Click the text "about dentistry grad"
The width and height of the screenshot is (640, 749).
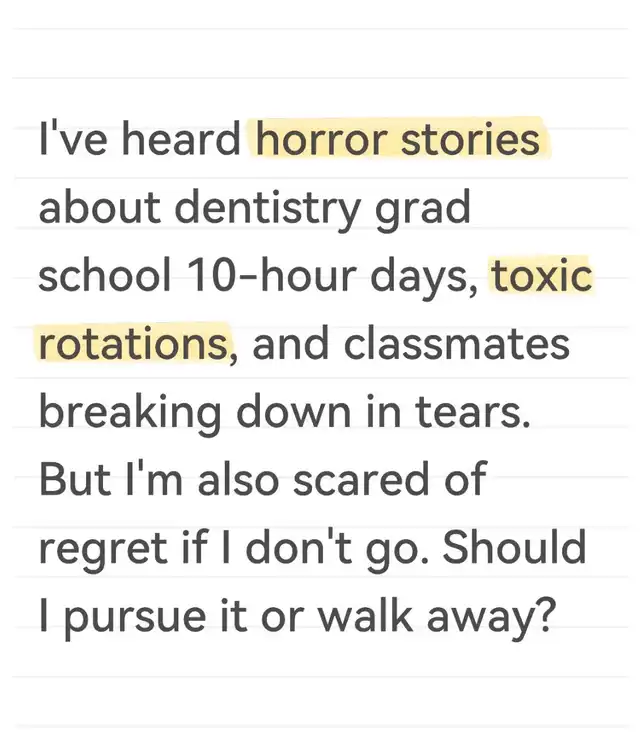(255, 209)
